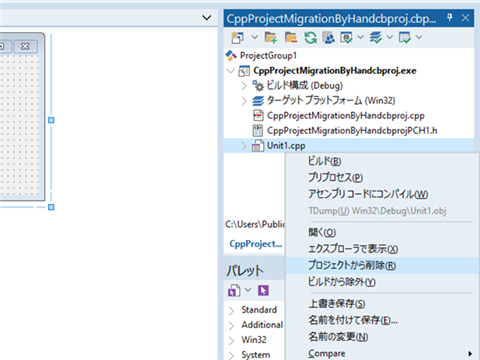The image size is (480, 360).
Task: Click the CppProject... tab below project tree
Action: (x=255, y=244)
